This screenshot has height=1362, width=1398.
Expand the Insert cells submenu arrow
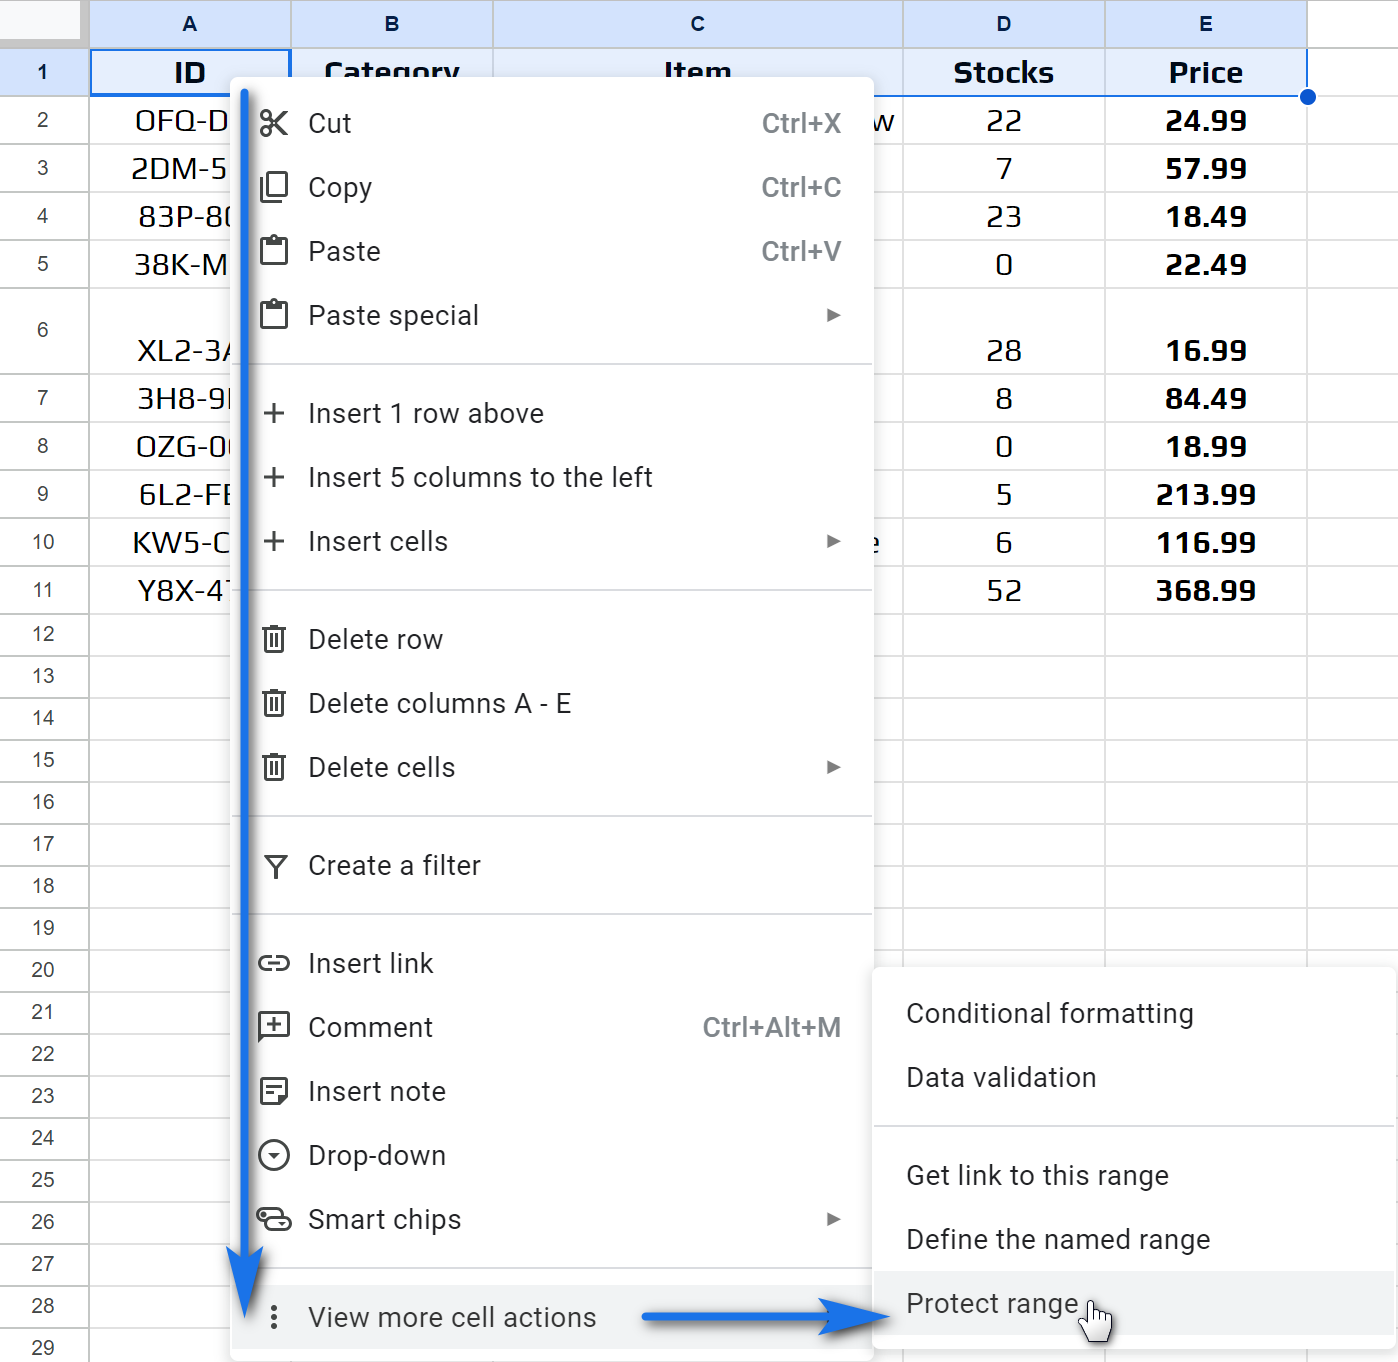833,541
